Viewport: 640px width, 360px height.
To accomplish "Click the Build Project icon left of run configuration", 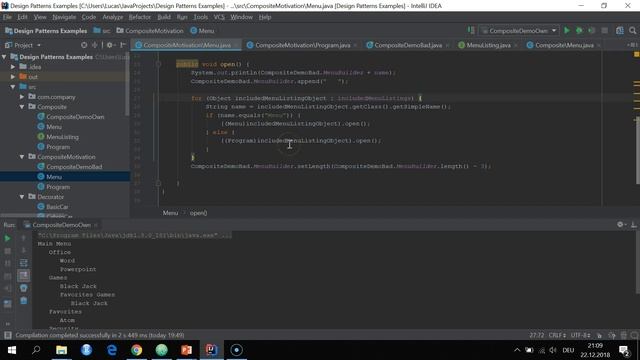I will (x=471, y=31).
